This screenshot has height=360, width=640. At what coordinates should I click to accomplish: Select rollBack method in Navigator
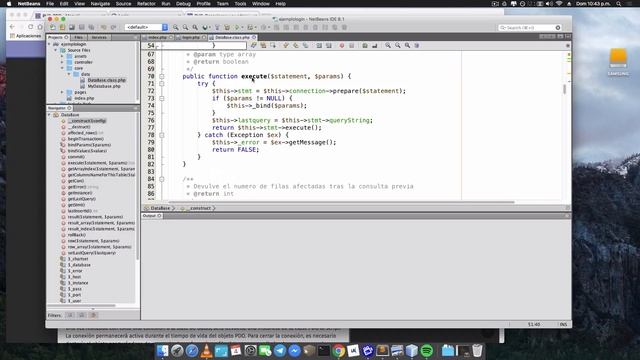[x=76, y=235]
